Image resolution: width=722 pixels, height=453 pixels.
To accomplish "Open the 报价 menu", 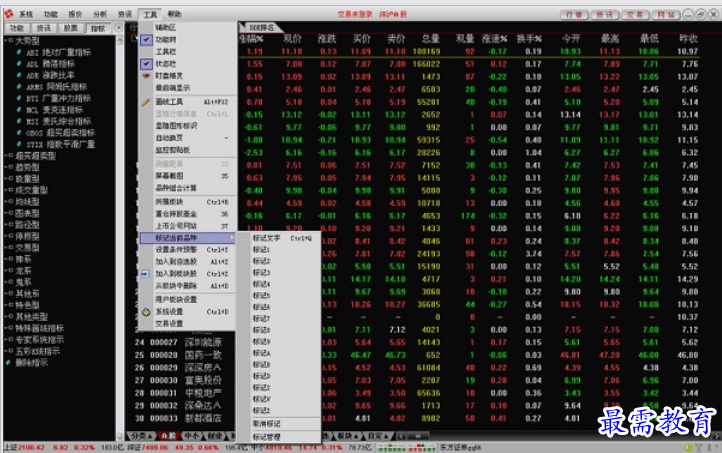I will point(75,14).
